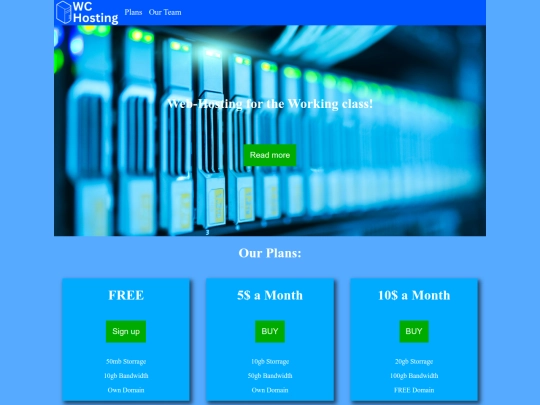Click the 5$ a Month plan title

[x=270, y=295]
